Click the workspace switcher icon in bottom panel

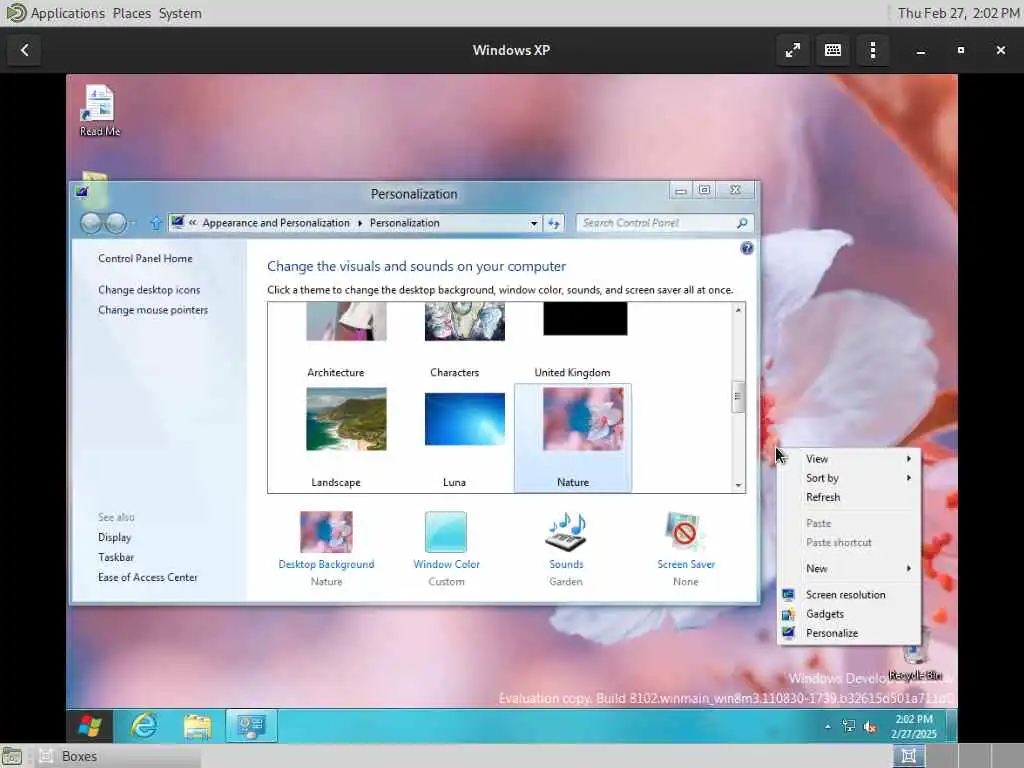[908, 756]
